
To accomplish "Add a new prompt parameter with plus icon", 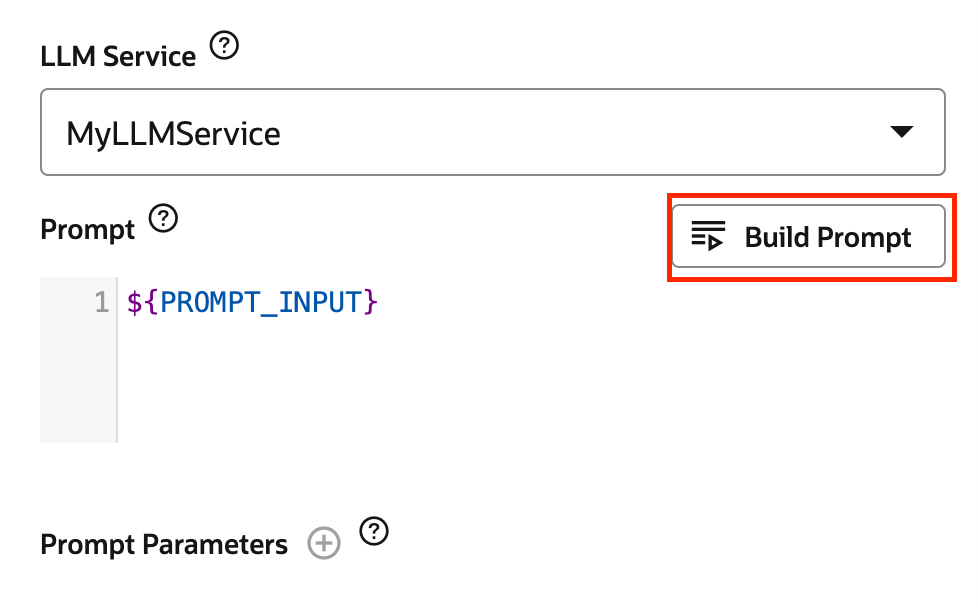I will point(324,543).
